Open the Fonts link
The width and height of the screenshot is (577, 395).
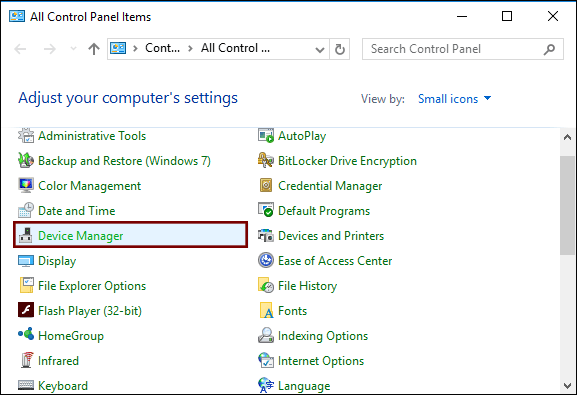pos(293,311)
